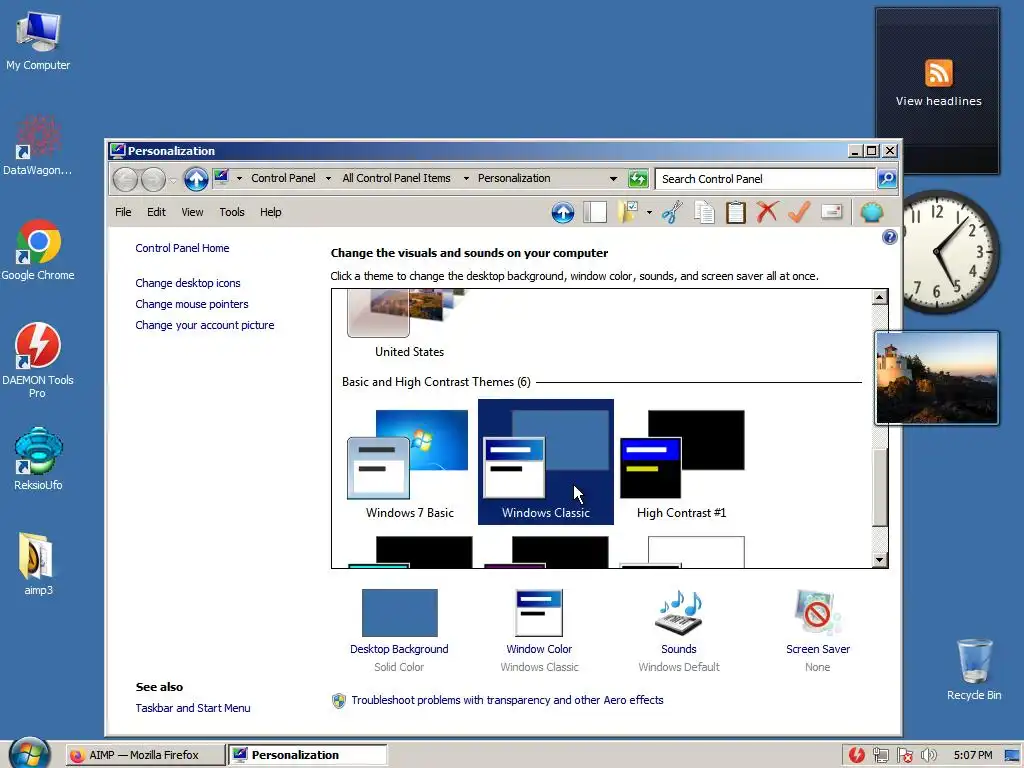Expand the recent pages dropdown arrow
This screenshot has height=768, width=1024.
click(173, 180)
